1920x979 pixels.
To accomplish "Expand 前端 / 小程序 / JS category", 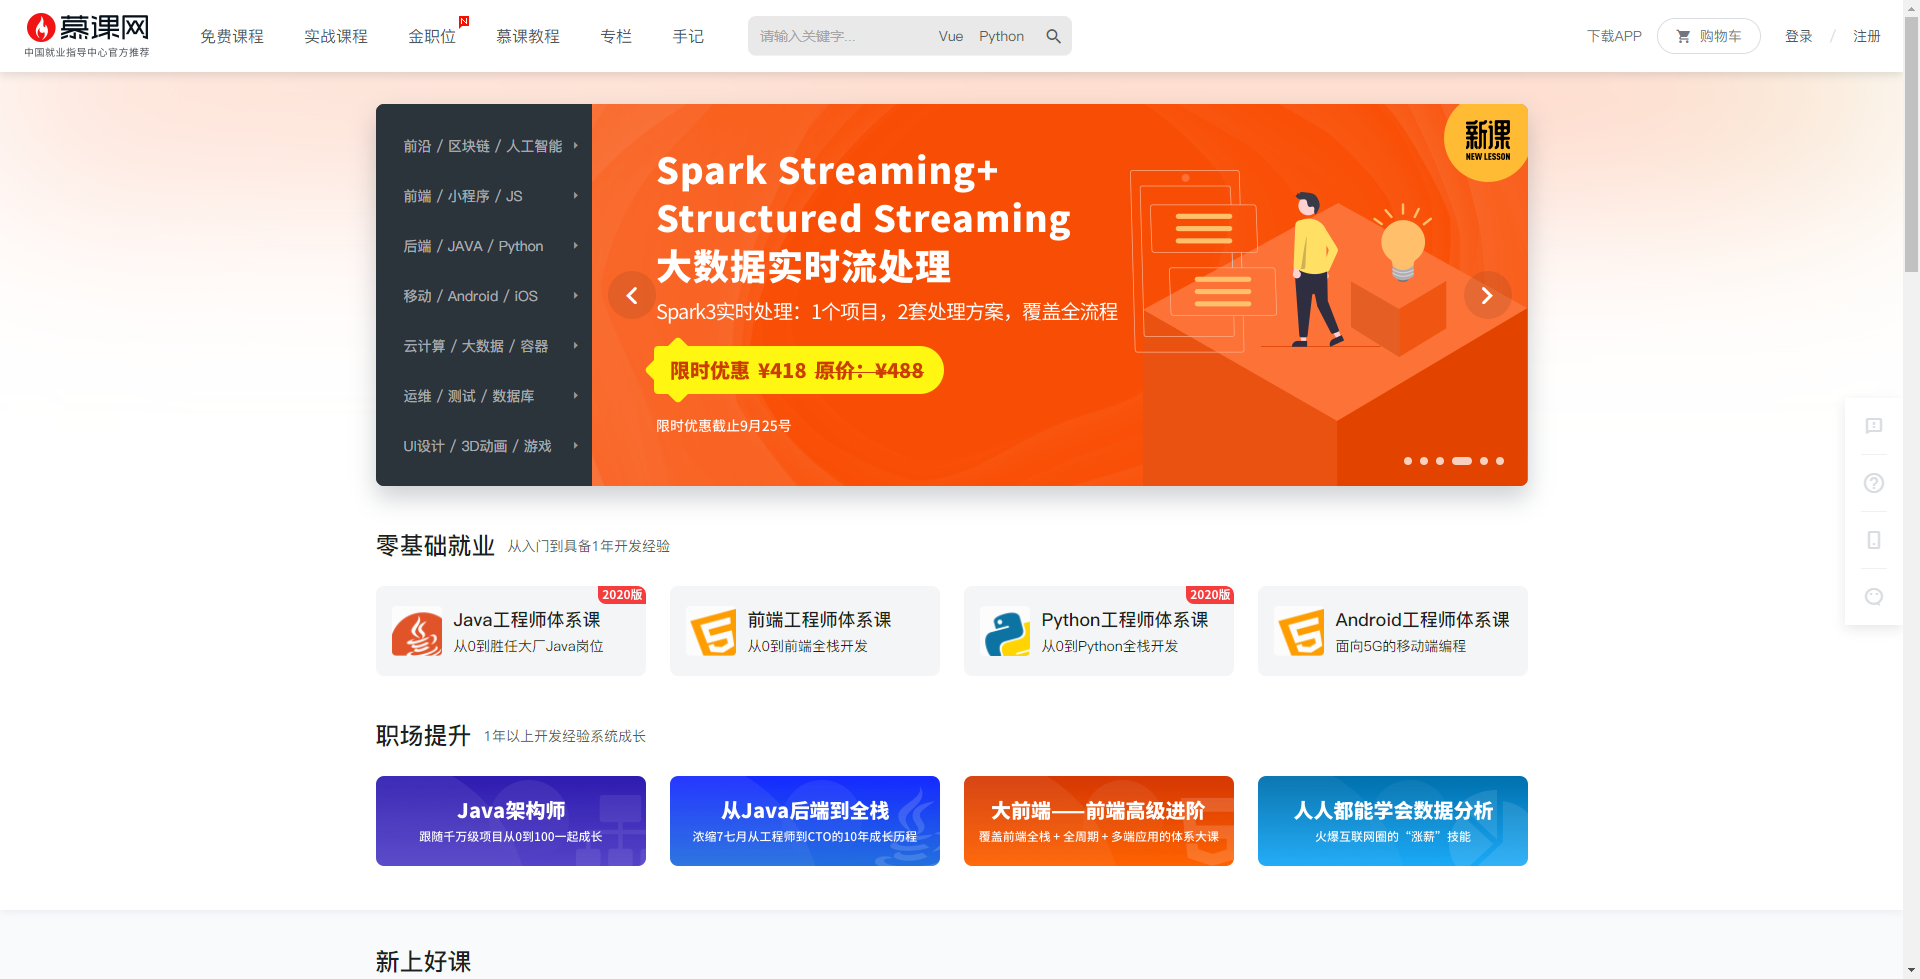I will 484,196.
